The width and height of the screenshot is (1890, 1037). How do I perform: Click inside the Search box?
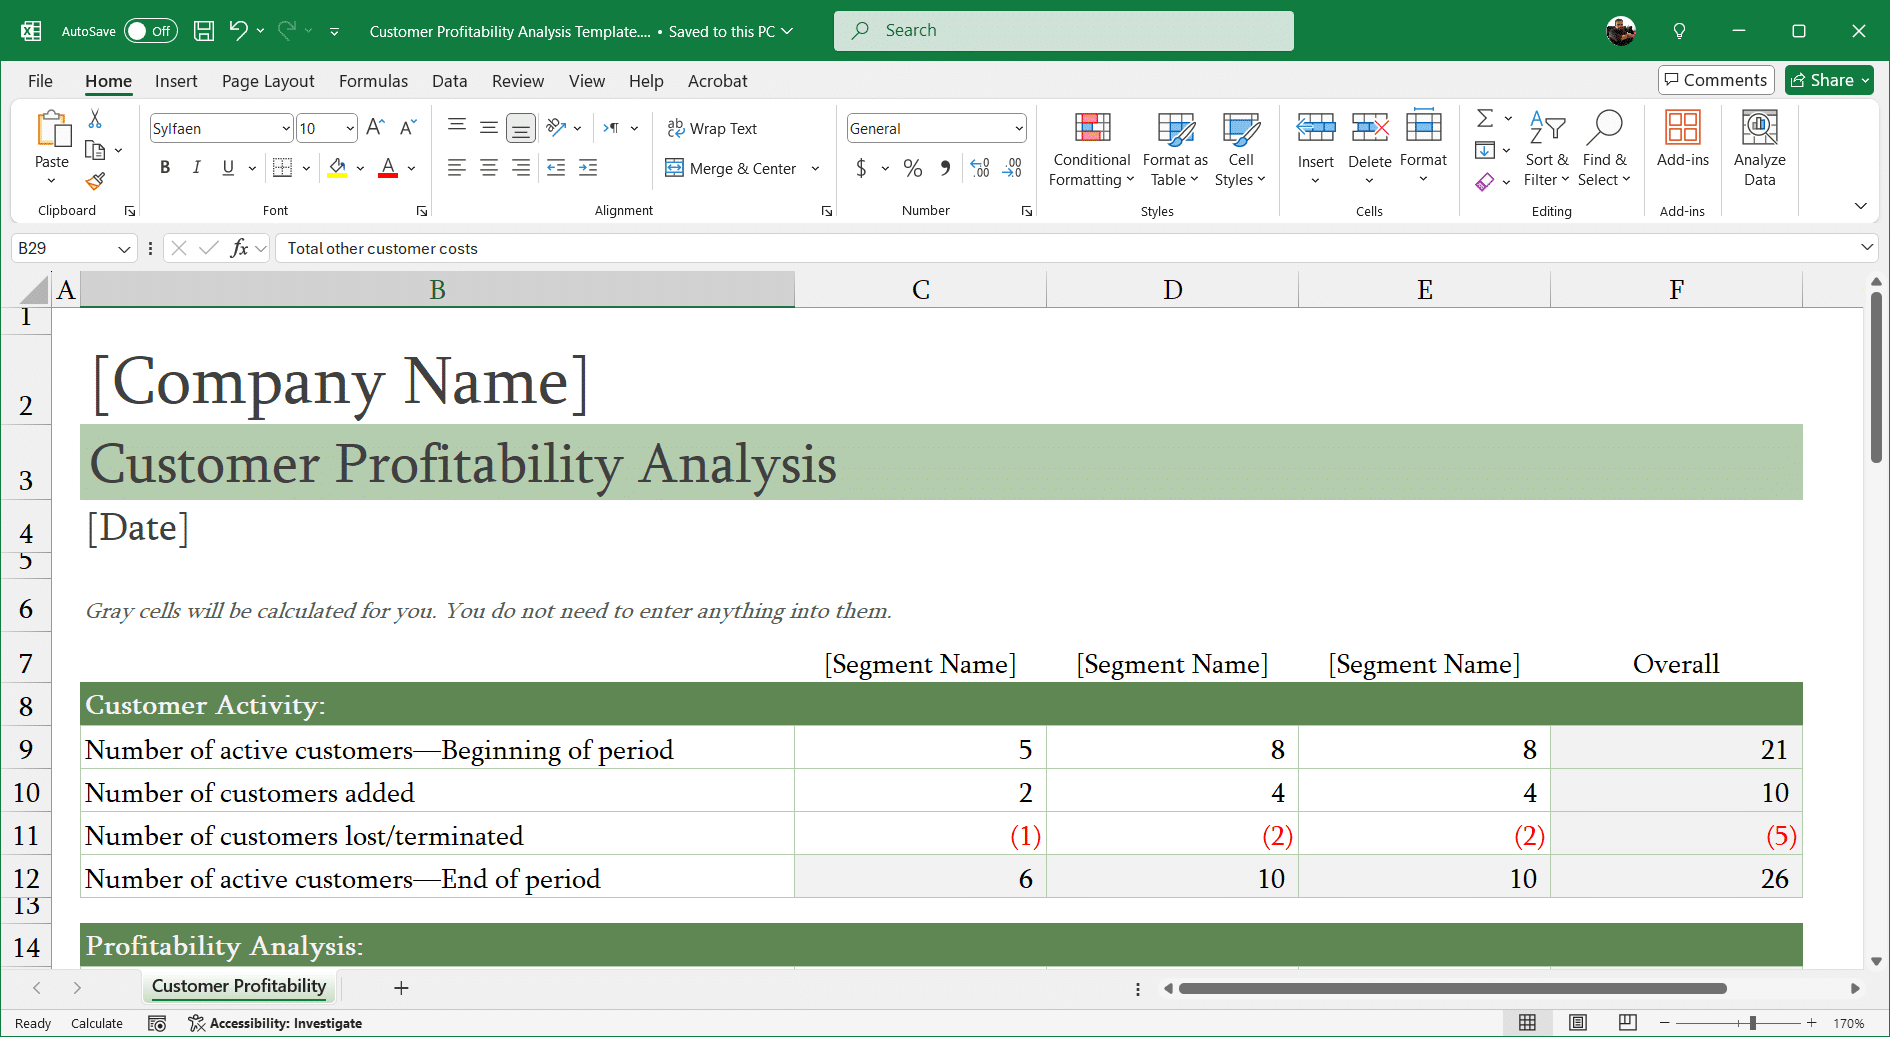coord(1063,30)
